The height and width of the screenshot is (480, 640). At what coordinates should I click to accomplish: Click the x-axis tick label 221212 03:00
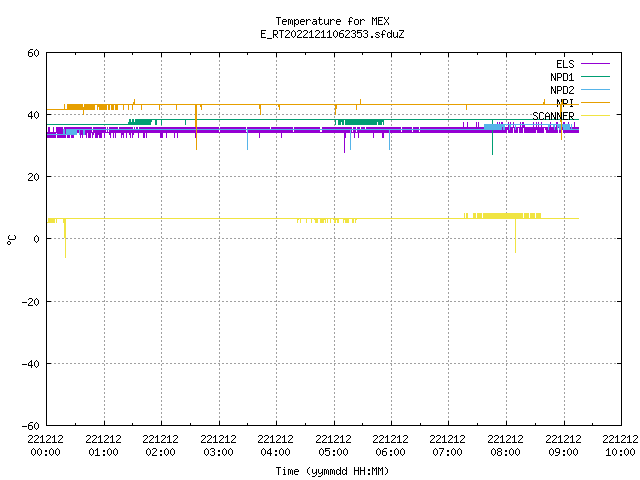[218, 446]
